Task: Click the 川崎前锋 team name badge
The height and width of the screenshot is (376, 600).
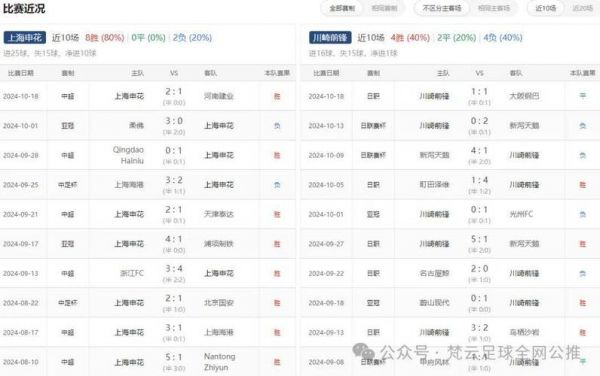Action: click(330, 37)
